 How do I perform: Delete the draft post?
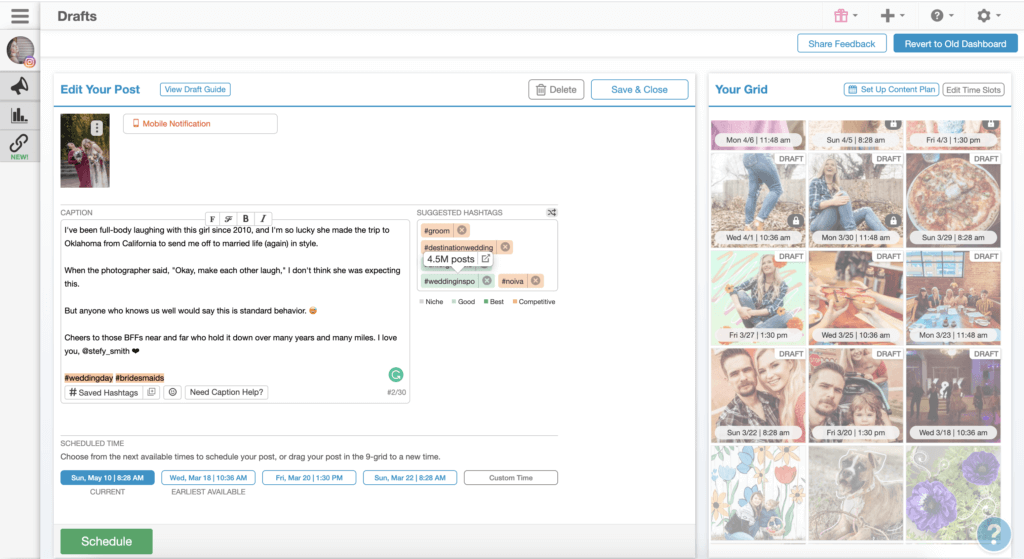[556, 89]
